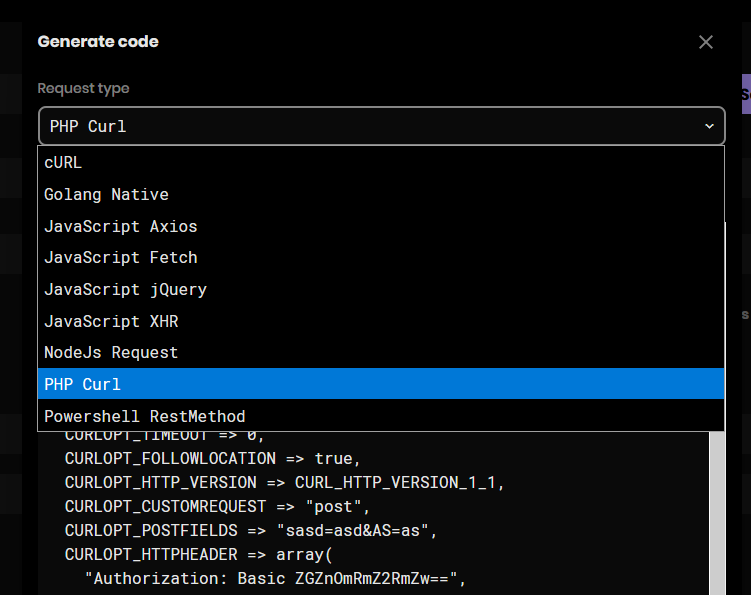The width and height of the screenshot is (751, 595).
Task: Click the CURLOPT_FOLLOWLOCATION => true line
Action: 212,458
